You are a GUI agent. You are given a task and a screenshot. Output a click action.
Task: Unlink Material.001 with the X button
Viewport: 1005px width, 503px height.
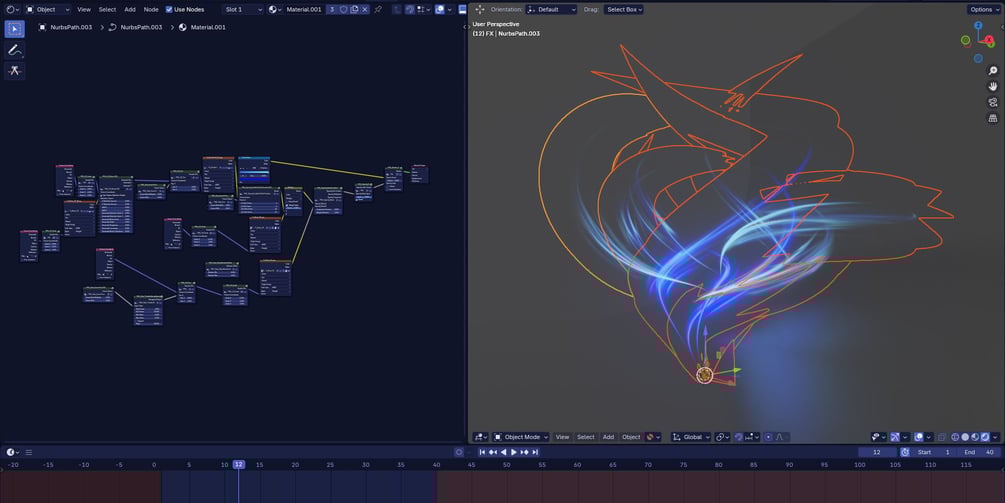(x=365, y=10)
